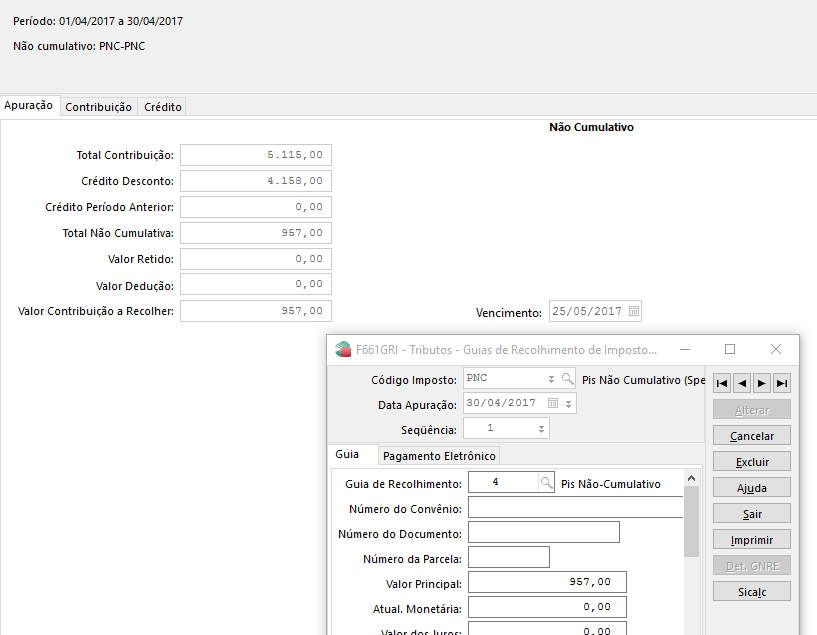
Task: Click 'Não cumulativo: PNC-PNC' text
Action: coord(79,46)
